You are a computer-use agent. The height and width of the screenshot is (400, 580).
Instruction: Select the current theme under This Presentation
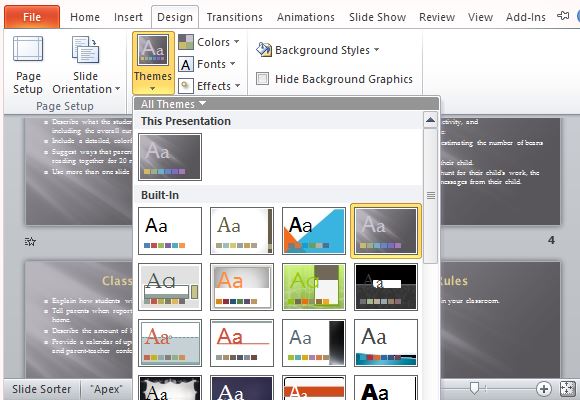pyautogui.click(x=170, y=157)
